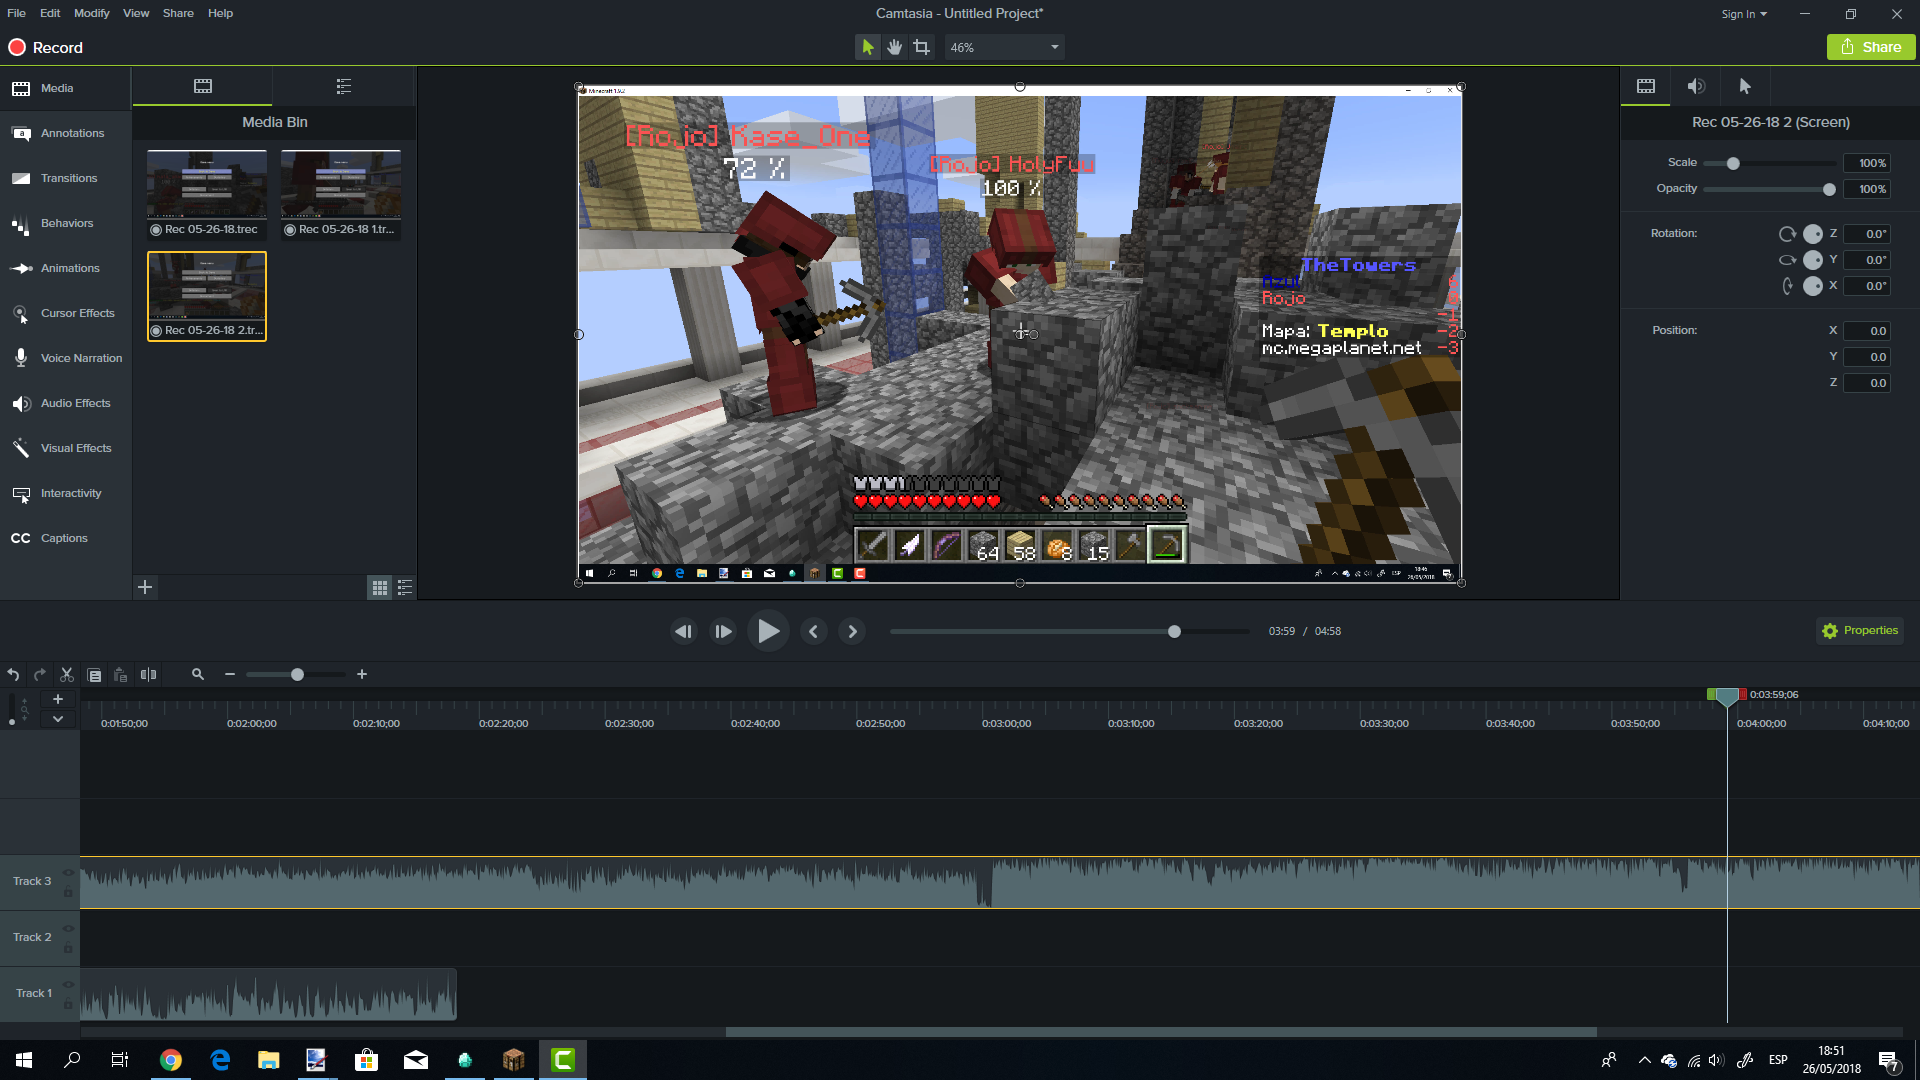This screenshot has width=1920, height=1080.
Task: Click the Copy icon
Action: 94,675
